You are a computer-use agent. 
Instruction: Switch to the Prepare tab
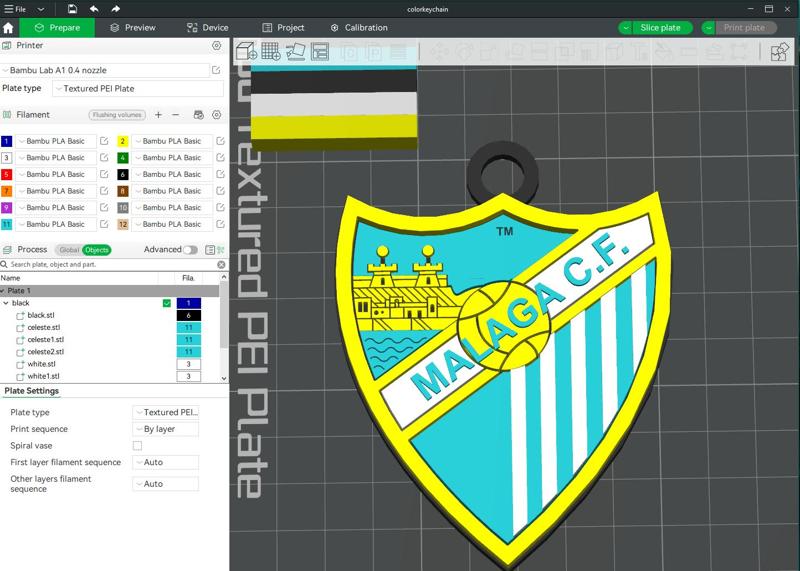pos(58,28)
